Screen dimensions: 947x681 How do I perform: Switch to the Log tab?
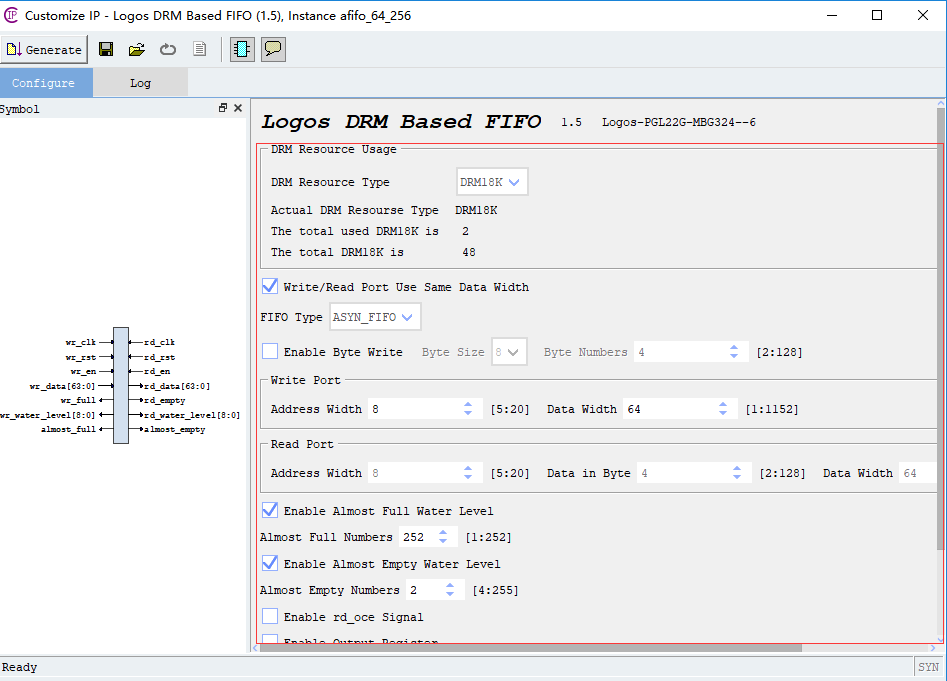(x=140, y=83)
